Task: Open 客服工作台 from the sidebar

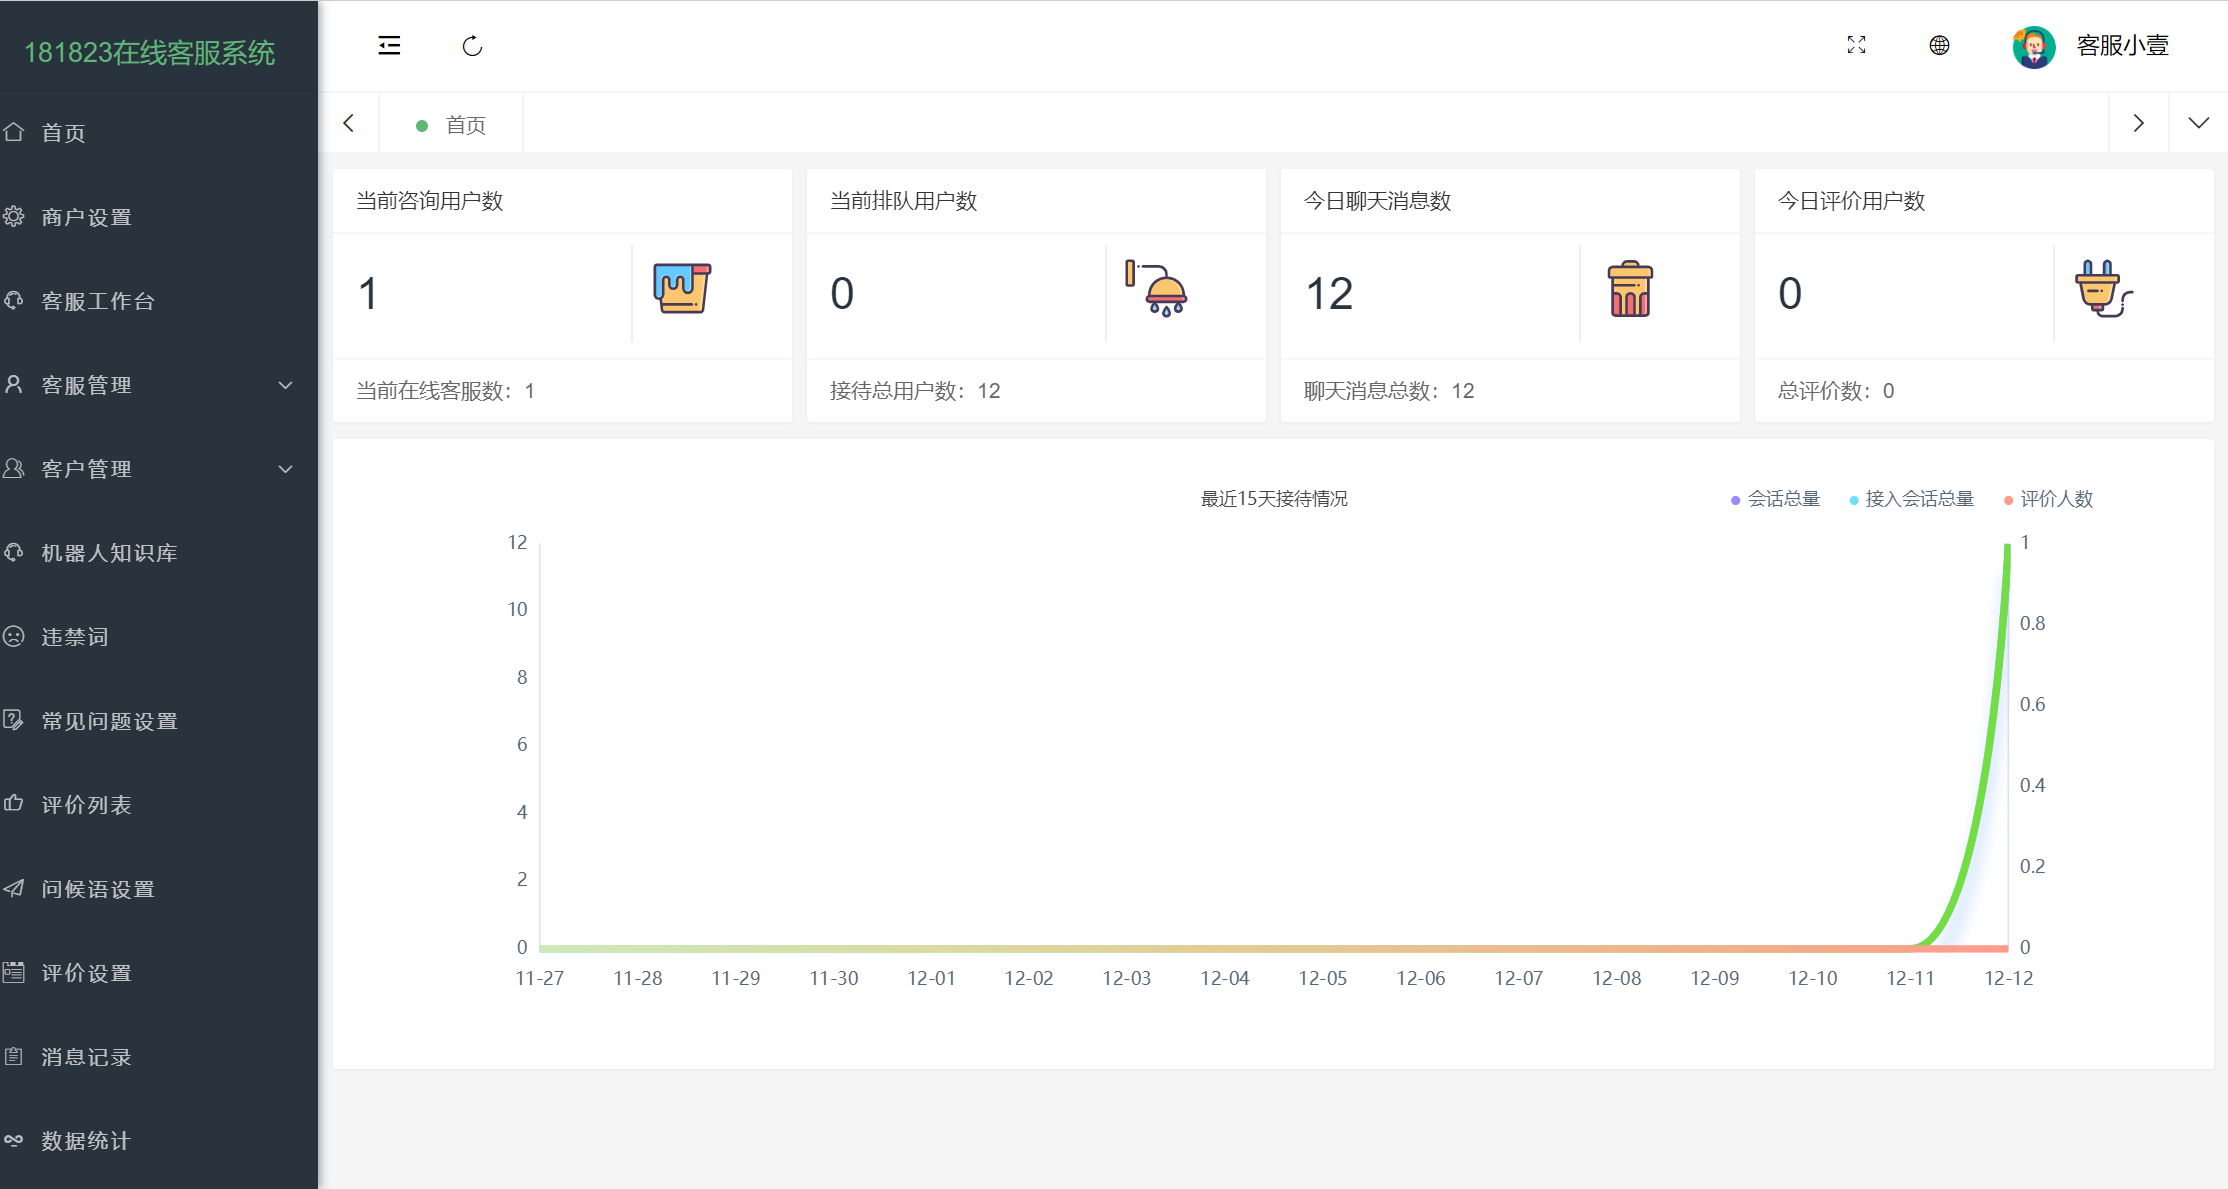Action: (98, 301)
